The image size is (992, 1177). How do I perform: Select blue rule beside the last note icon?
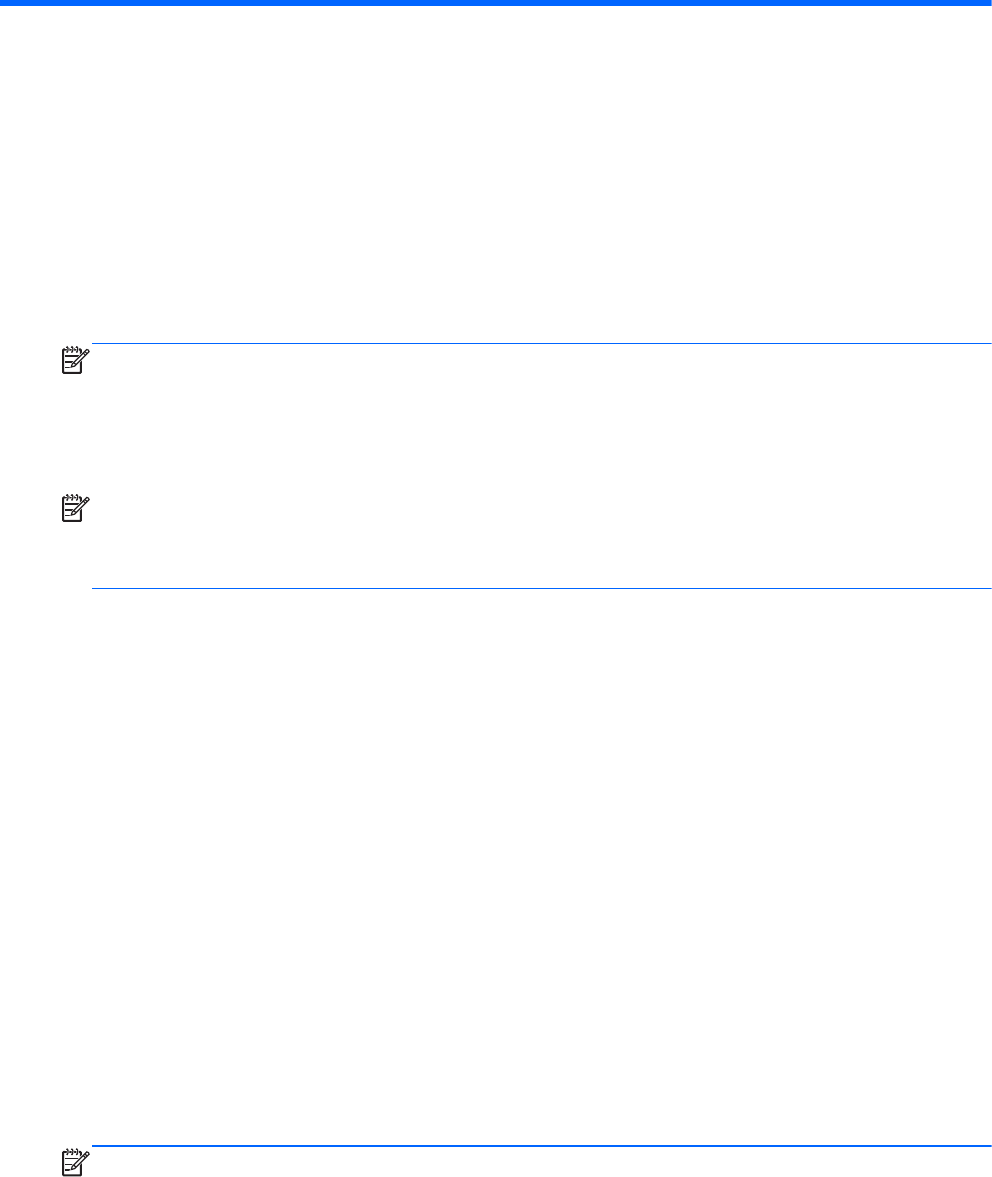tap(541, 1146)
